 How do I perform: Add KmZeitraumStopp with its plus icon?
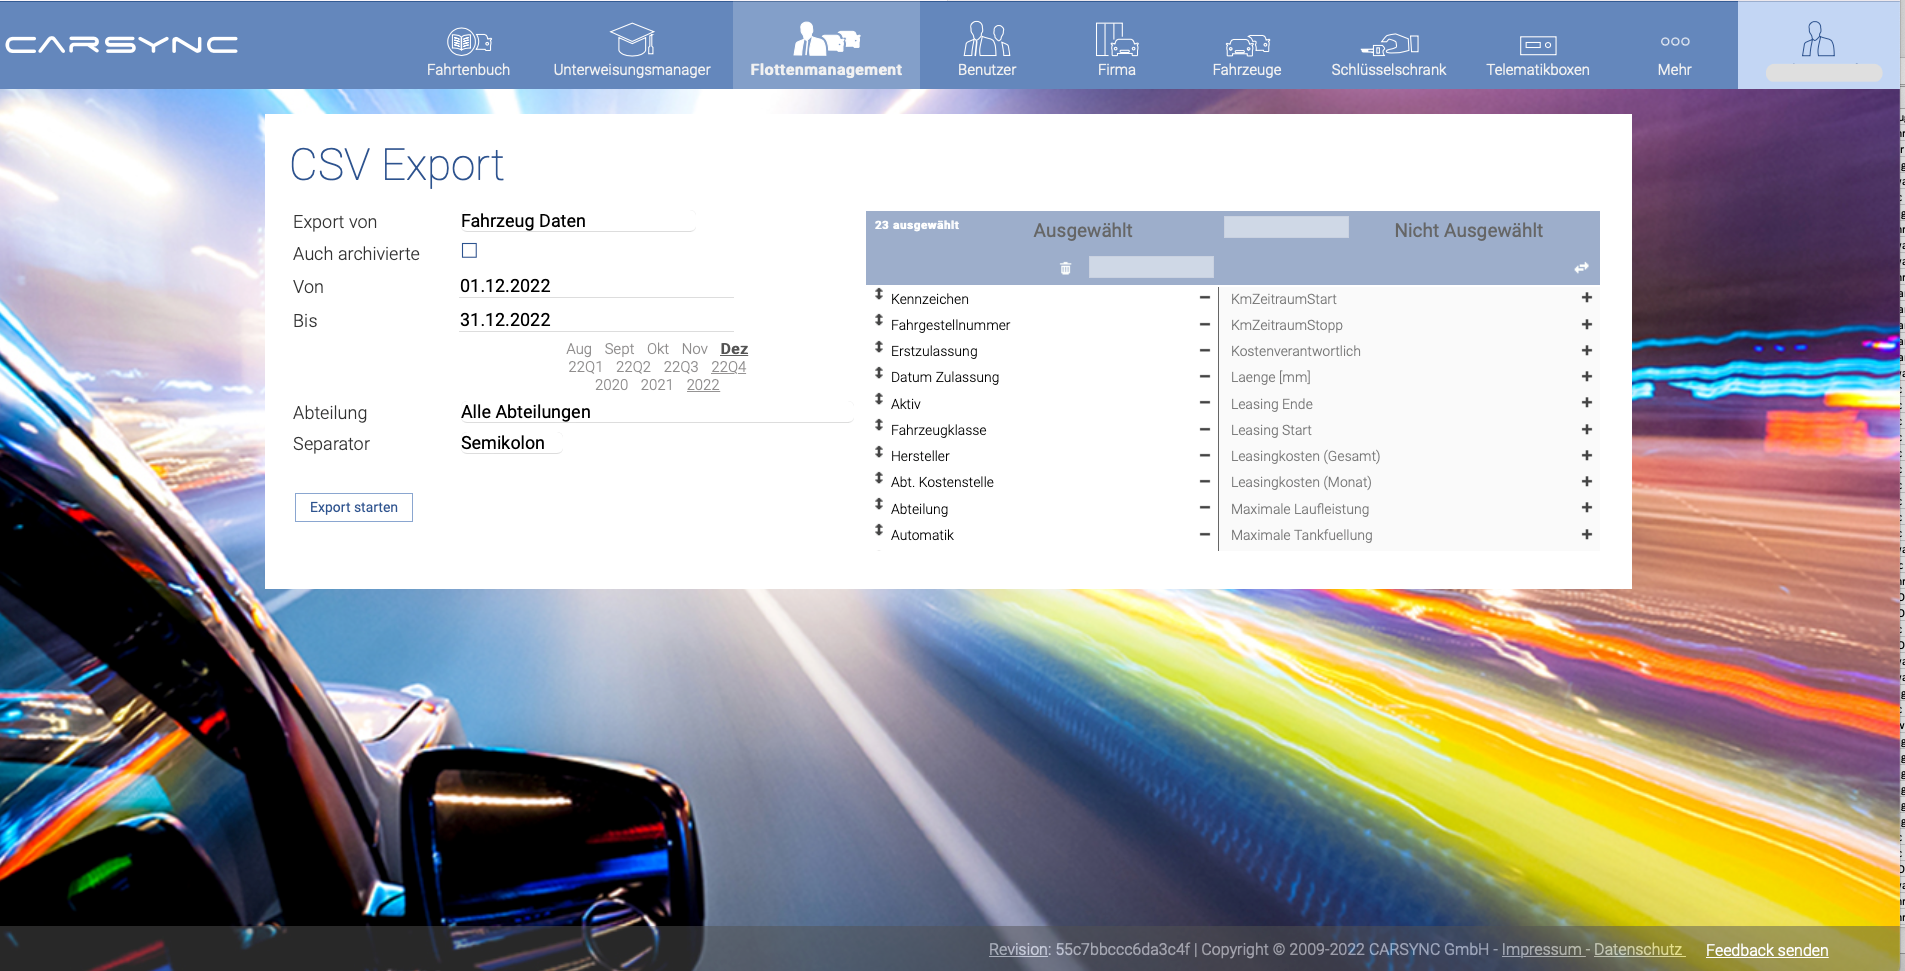[x=1587, y=324]
